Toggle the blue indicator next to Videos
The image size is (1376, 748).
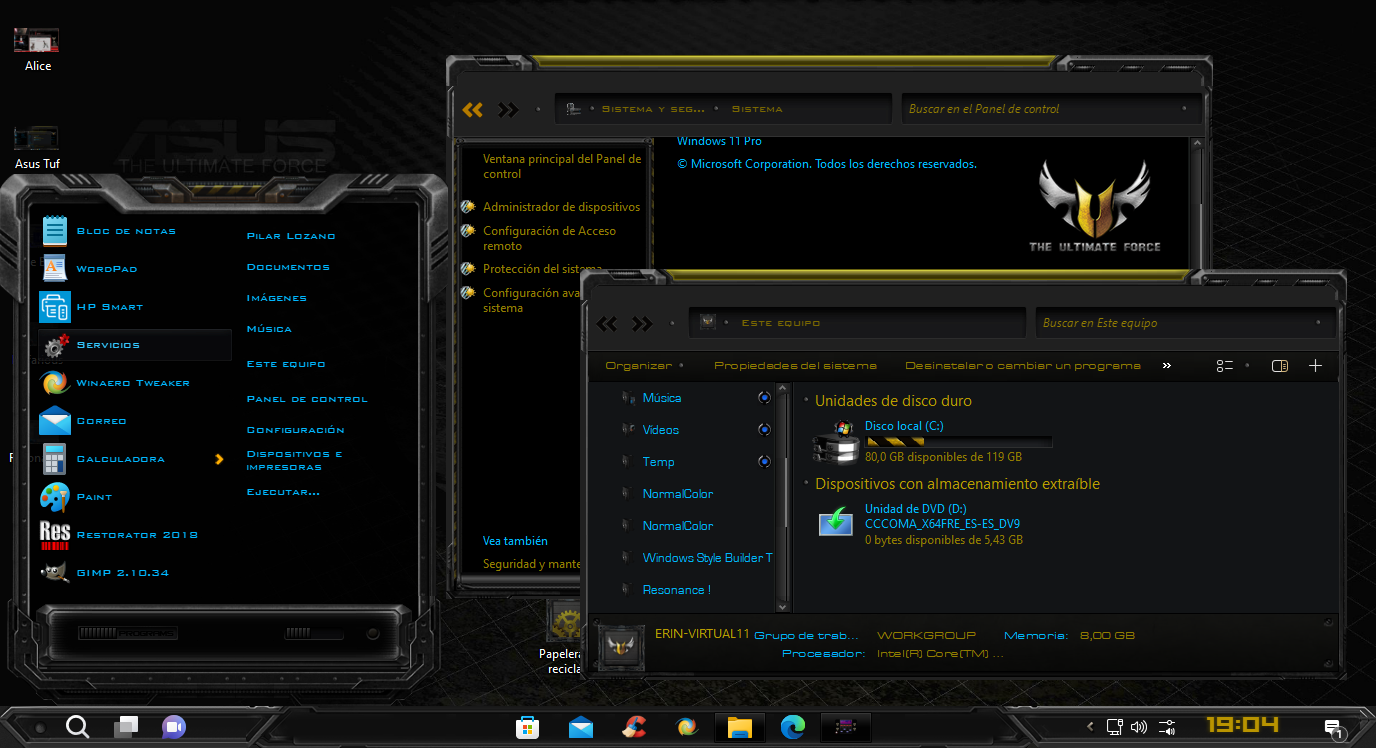[x=764, y=429]
